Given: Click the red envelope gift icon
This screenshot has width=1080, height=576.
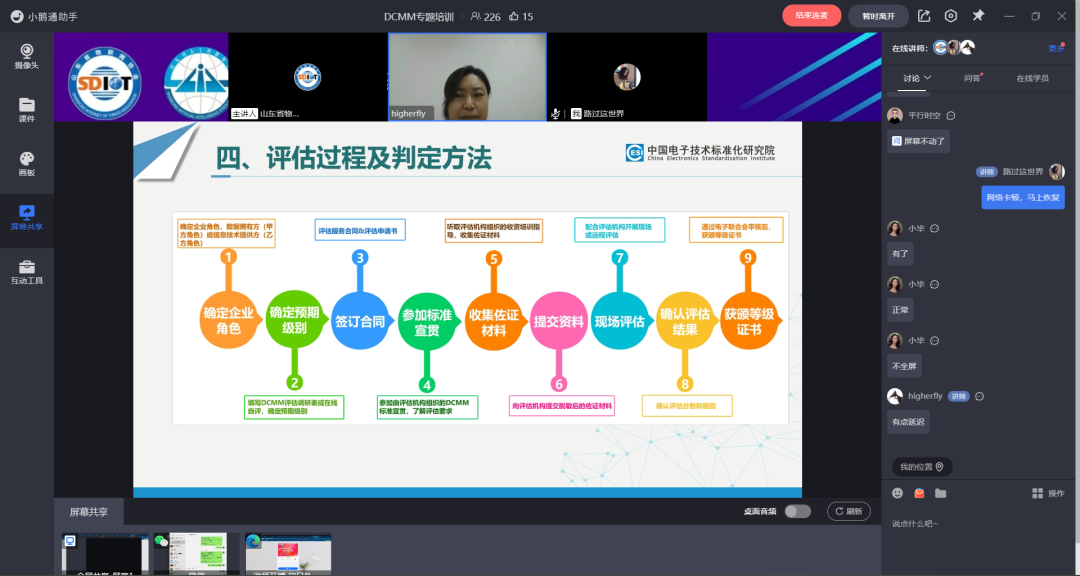Looking at the screenshot, I should (x=919, y=493).
